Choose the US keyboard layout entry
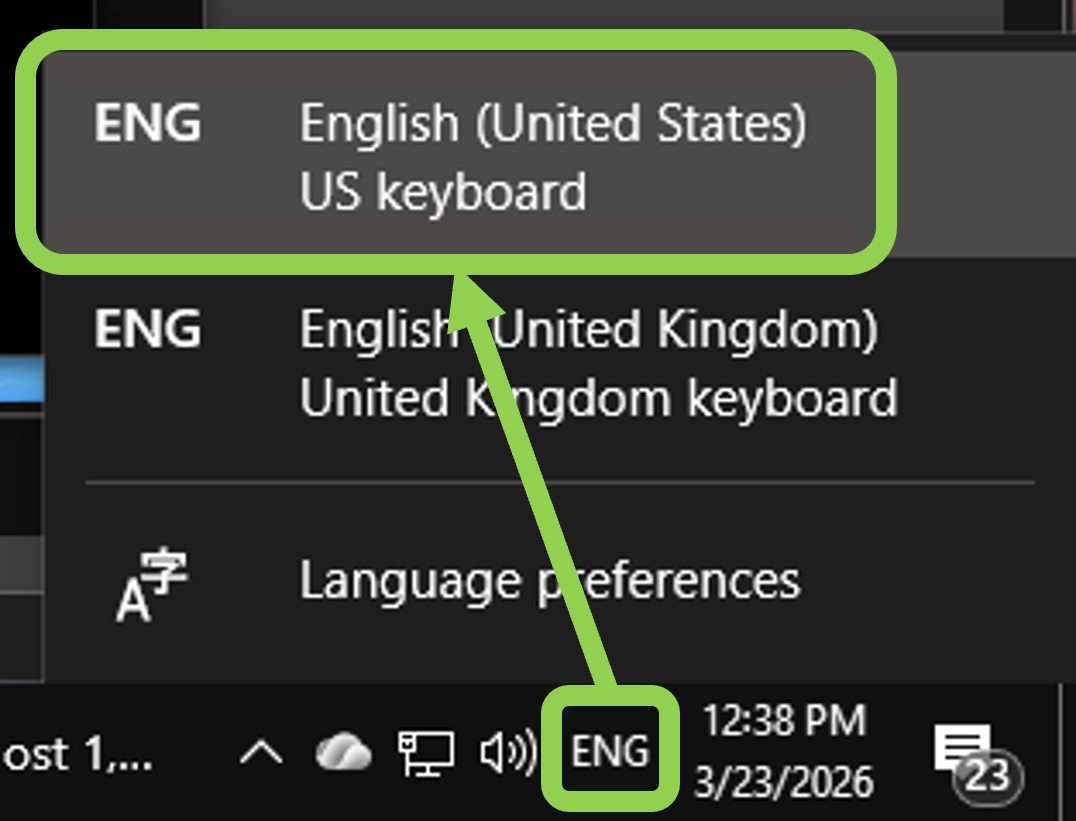 pyautogui.click(x=442, y=191)
